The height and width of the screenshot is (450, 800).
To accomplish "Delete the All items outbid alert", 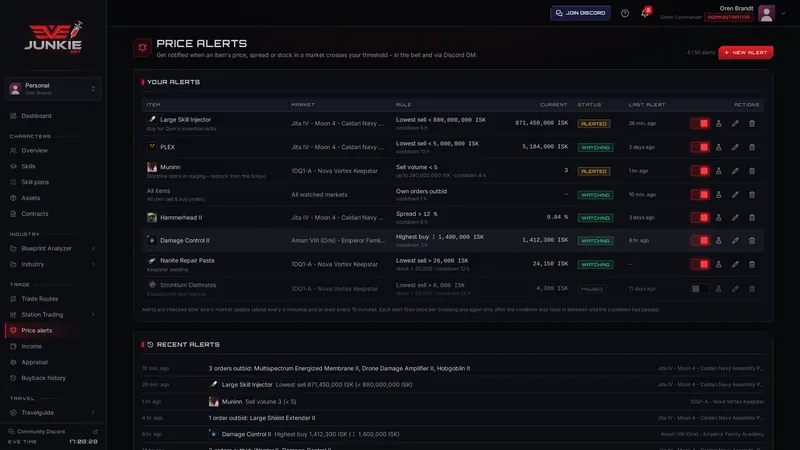I will tap(752, 194).
